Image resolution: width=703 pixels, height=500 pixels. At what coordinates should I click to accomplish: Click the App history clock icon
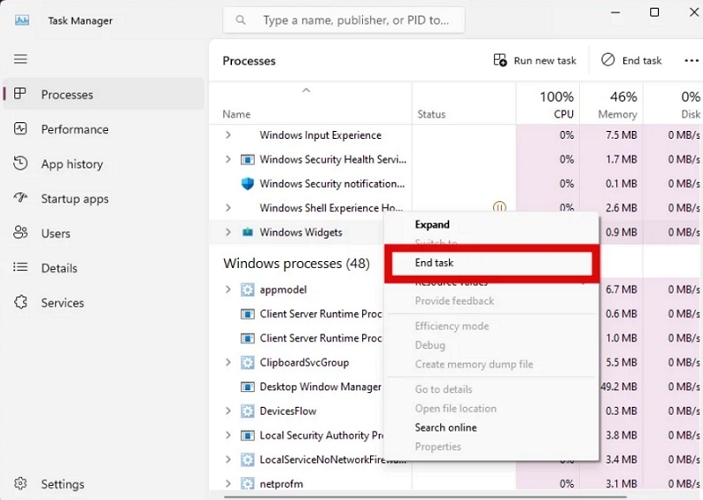[20, 163]
